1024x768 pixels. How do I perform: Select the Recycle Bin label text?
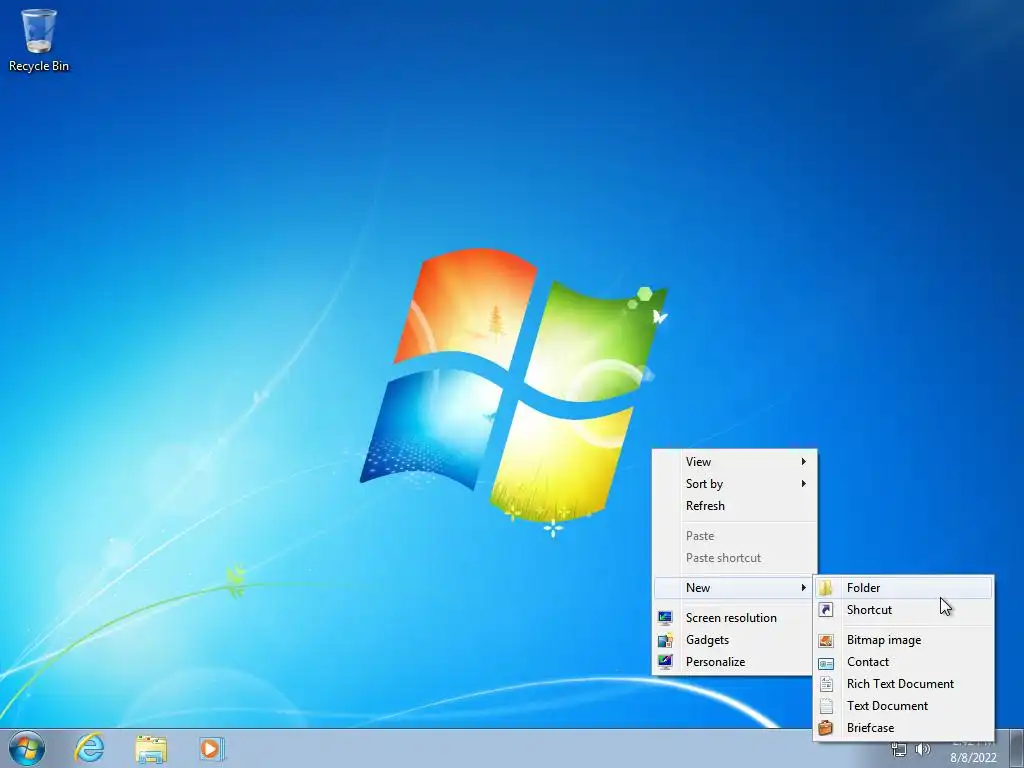[39, 66]
